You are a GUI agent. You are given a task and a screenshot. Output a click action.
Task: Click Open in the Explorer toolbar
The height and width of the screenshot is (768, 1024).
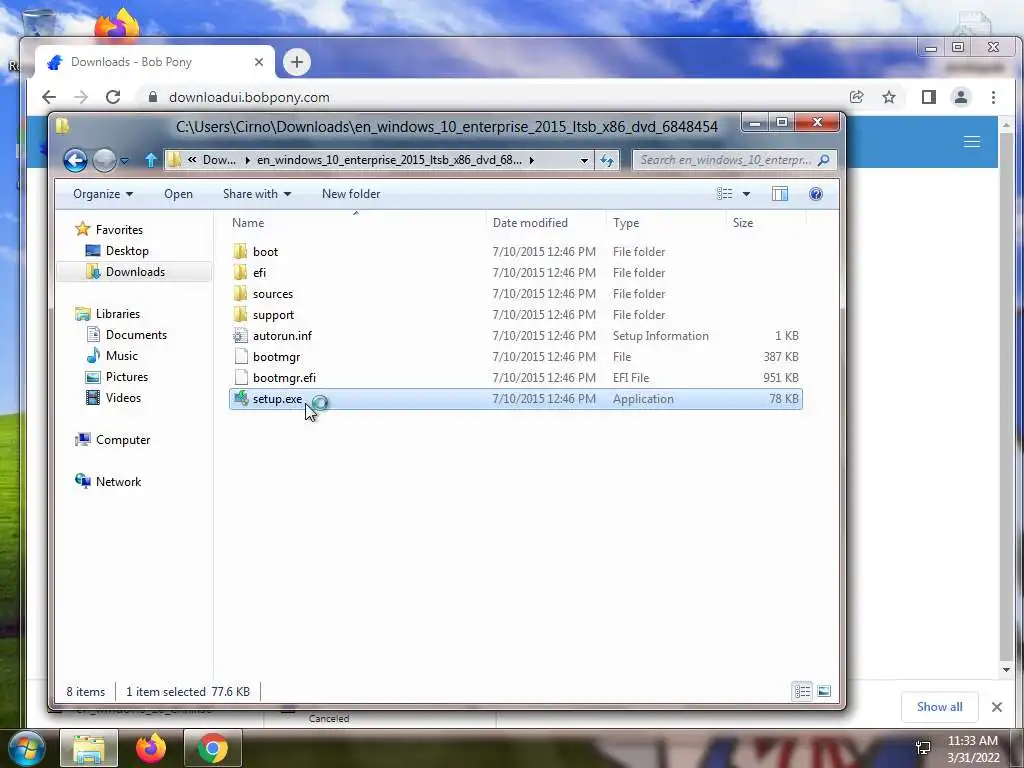(x=178, y=194)
